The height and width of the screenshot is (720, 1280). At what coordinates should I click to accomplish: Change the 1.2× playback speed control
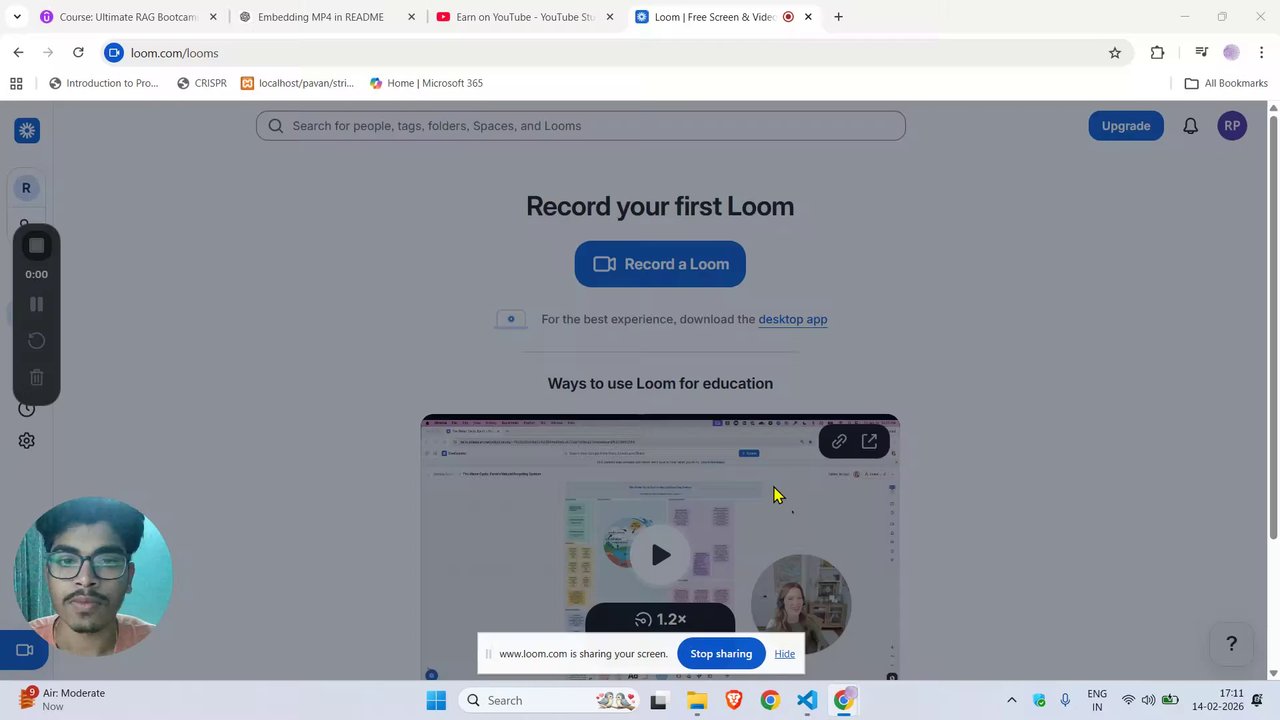(x=660, y=619)
